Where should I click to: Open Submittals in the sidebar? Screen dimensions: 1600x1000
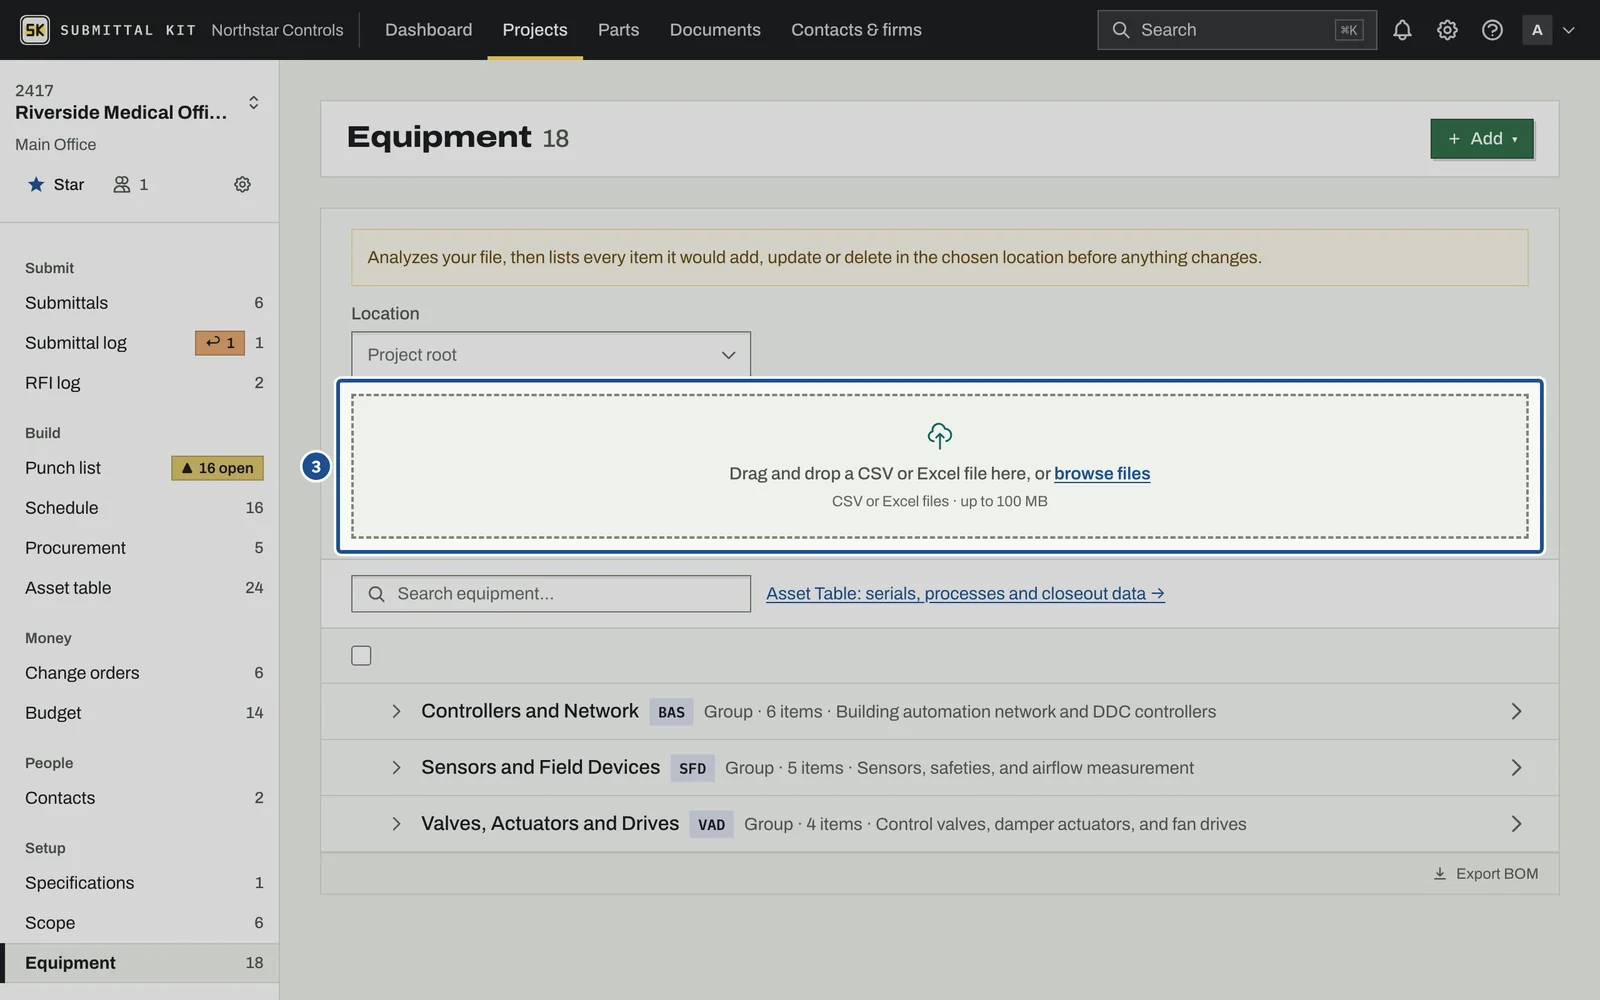tap(140, 303)
